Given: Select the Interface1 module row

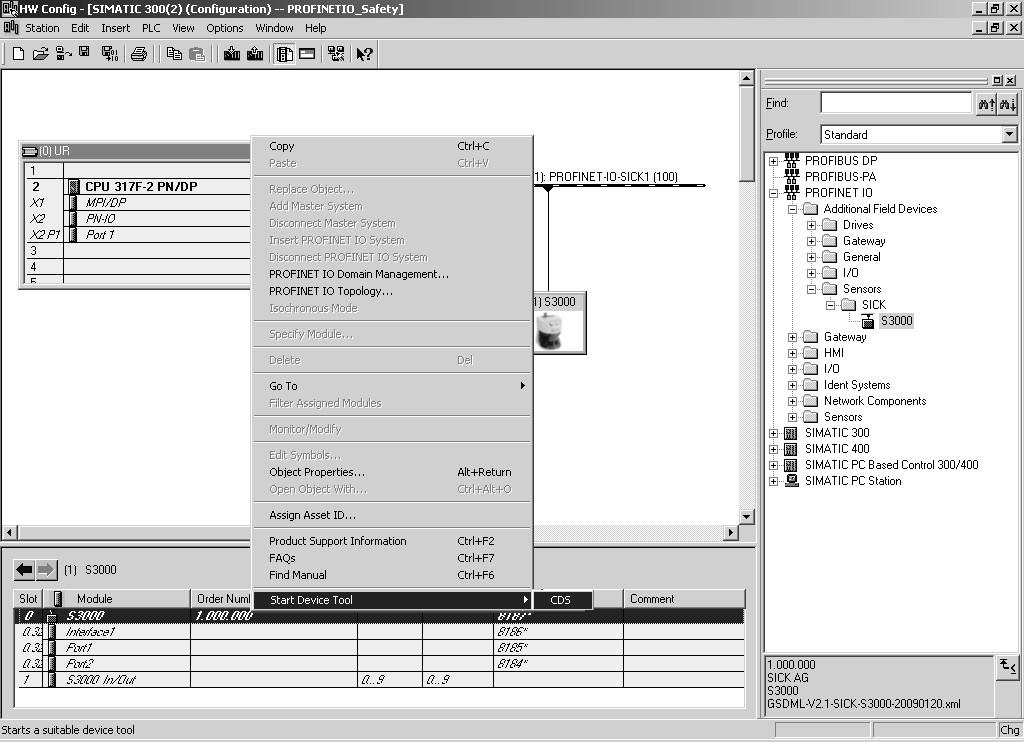Looking at the screenshot, I should pos(379,632).
